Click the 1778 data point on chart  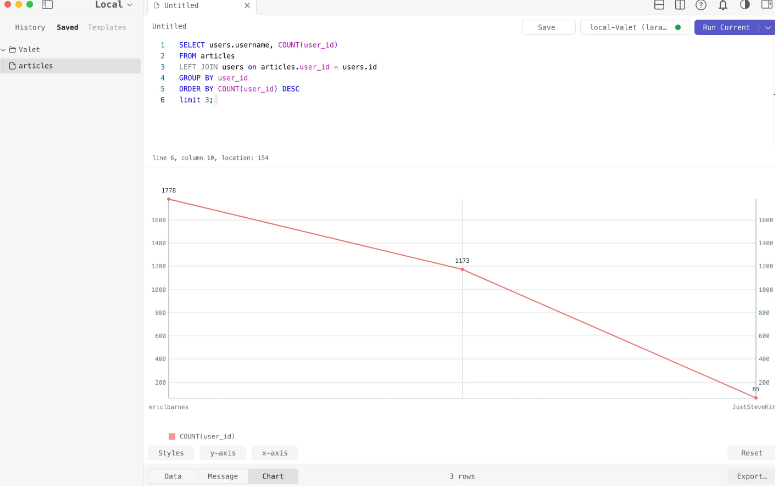coord(169,199)
